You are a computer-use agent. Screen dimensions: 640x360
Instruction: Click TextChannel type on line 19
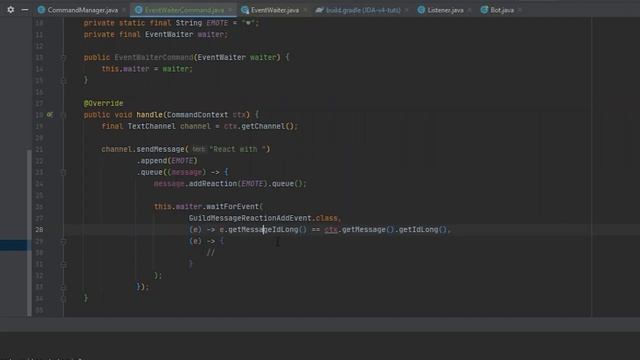[x=151, y=126]
